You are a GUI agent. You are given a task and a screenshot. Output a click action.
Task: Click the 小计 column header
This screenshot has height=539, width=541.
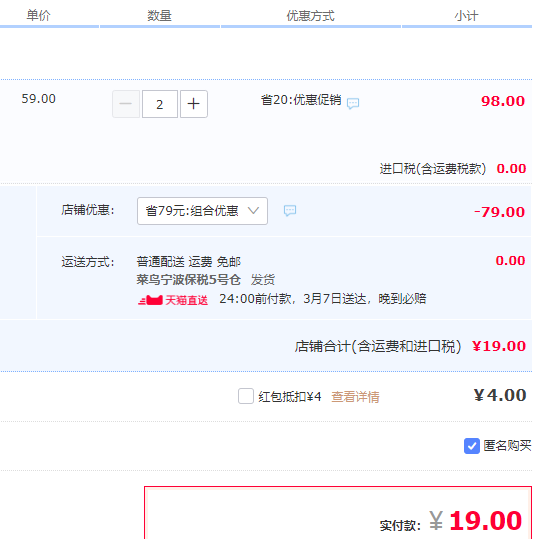click(x=466, y=16)
